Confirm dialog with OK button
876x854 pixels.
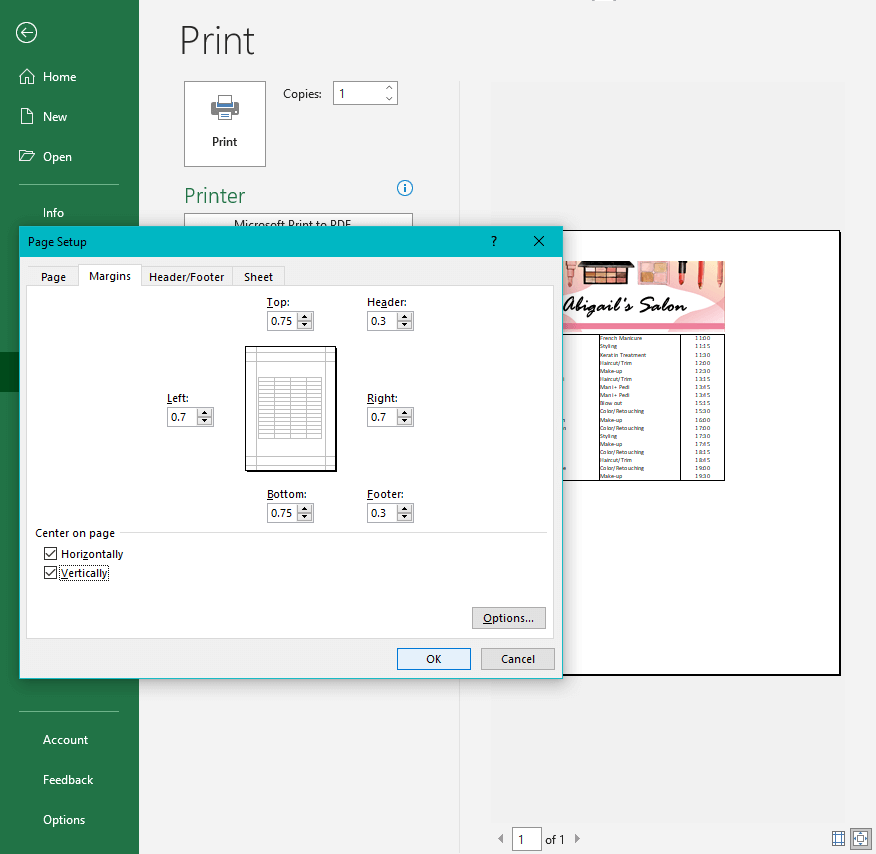tap(433, 659)
